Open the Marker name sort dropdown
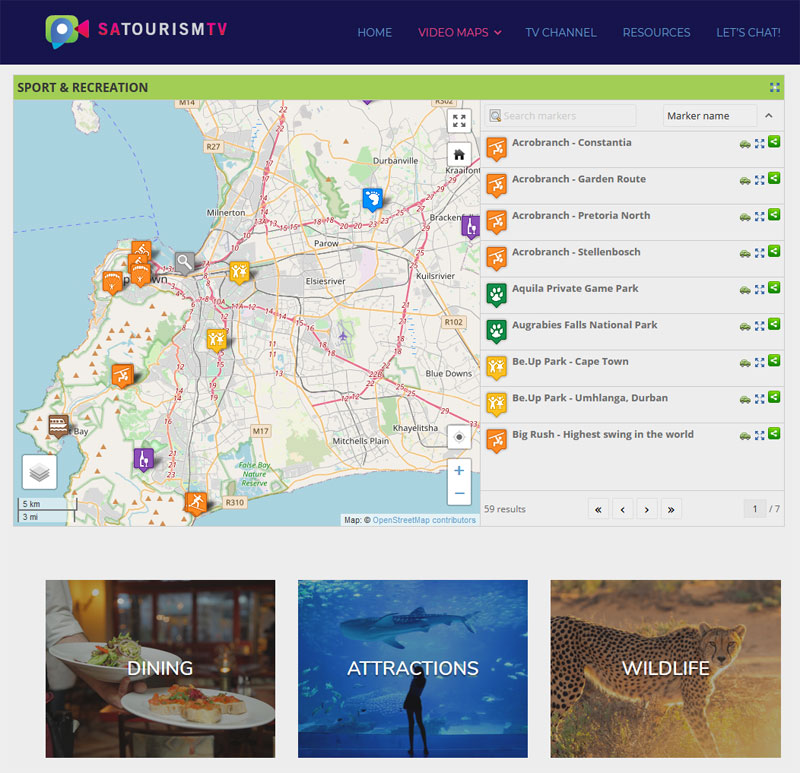The width and height of the screenshot is (800, 773). click(x=709, y=116)
